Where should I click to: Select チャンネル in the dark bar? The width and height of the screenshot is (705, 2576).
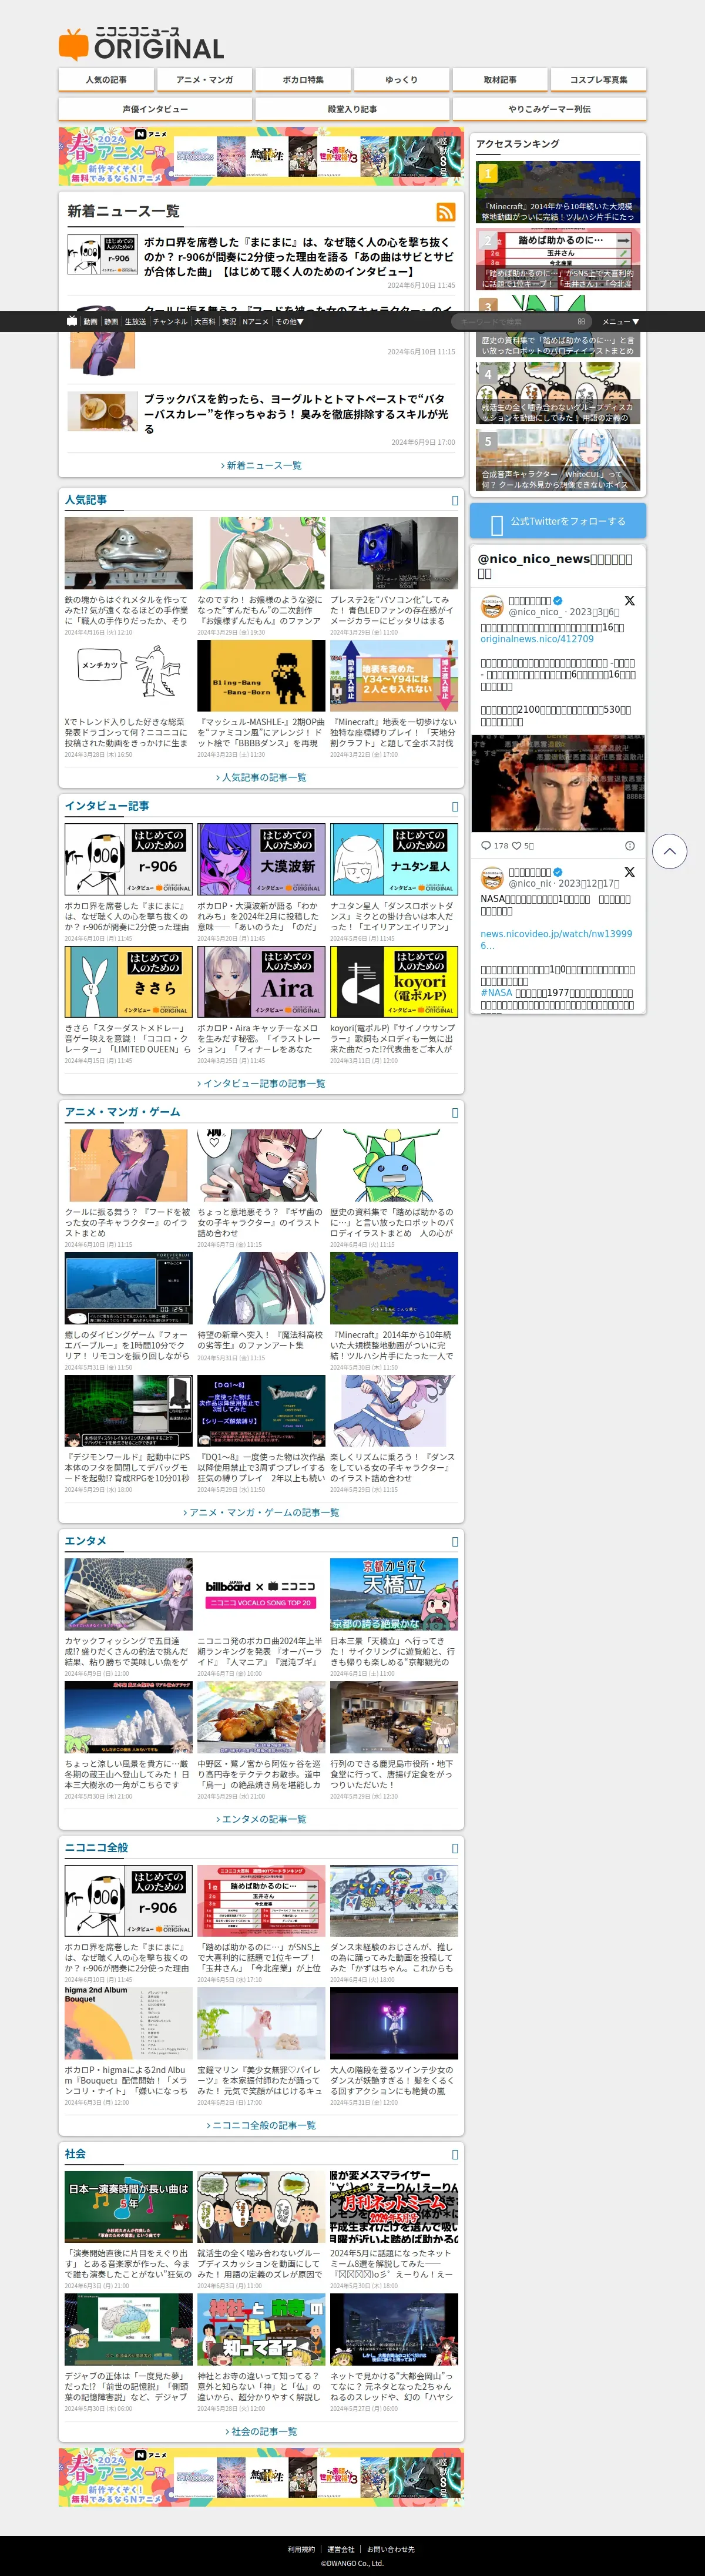click(170, 322)
